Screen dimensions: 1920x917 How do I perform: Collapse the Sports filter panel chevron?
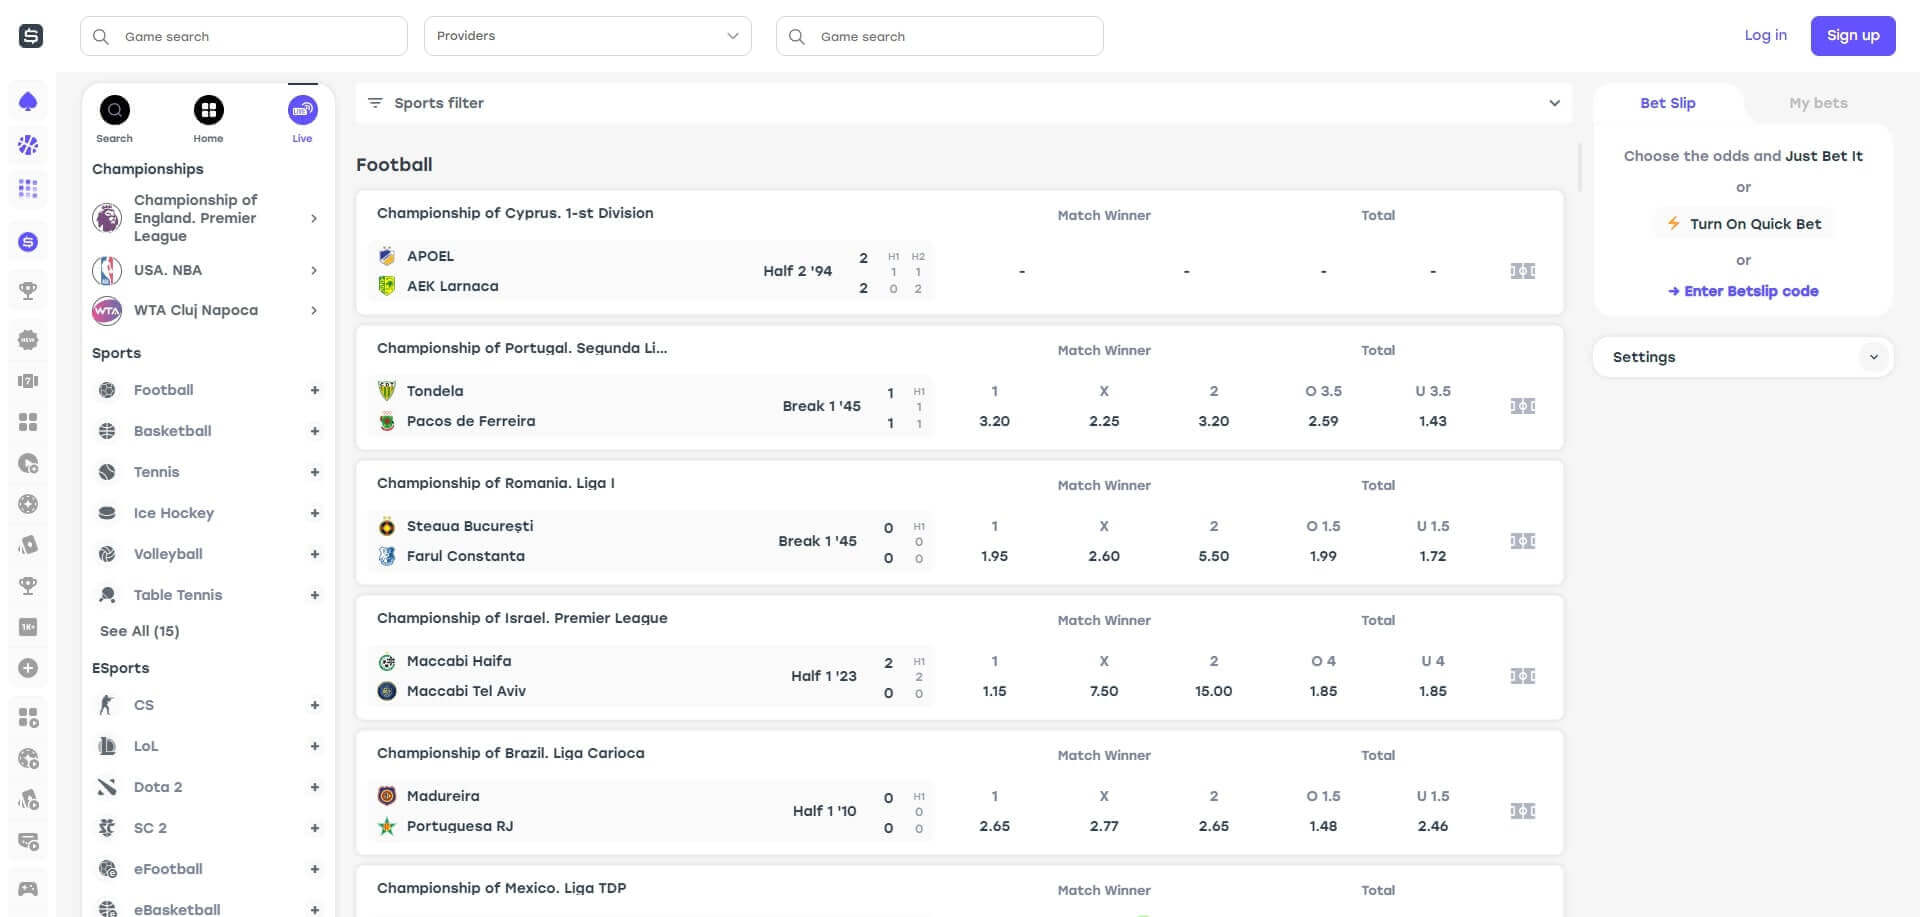tap(1554, 102)
